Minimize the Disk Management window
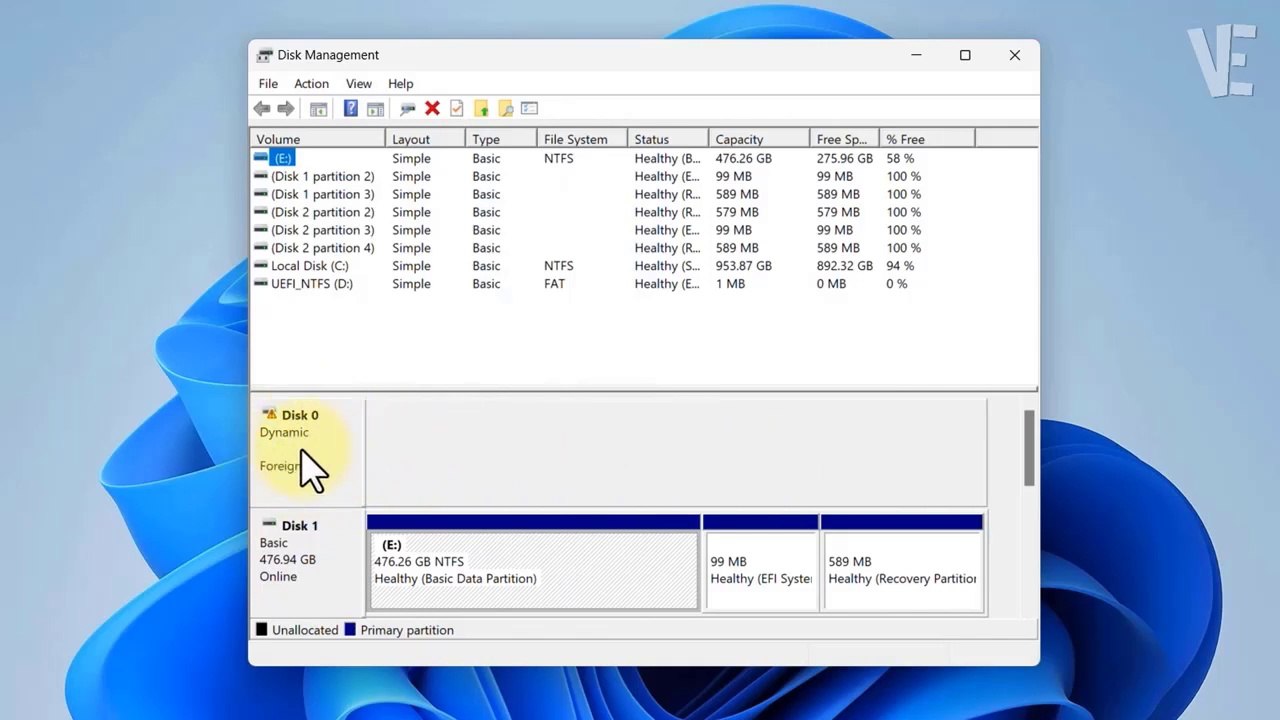 tap(916, 55)
